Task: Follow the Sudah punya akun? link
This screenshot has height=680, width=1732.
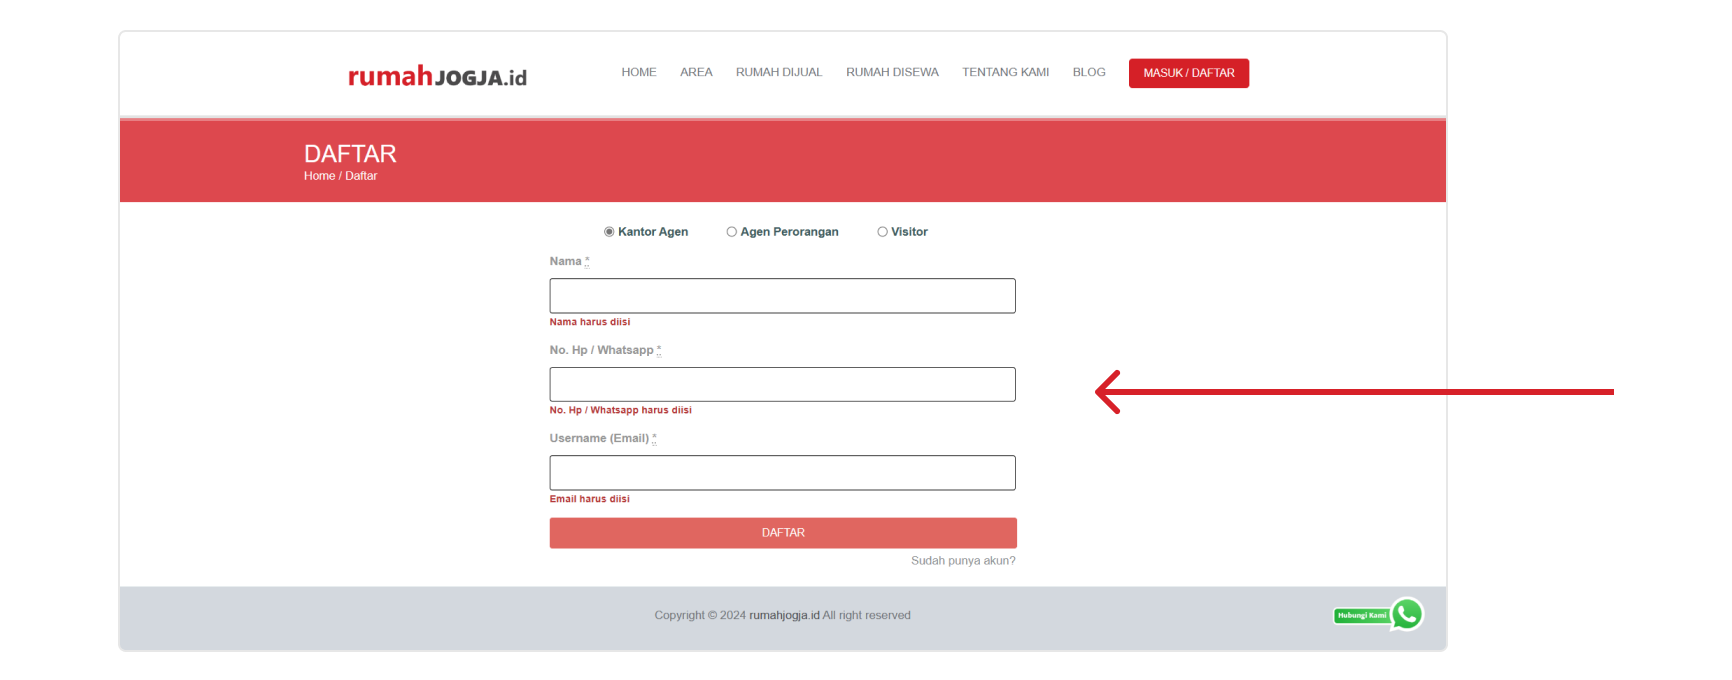Action: pyautogui.click(x=963, y=561)
